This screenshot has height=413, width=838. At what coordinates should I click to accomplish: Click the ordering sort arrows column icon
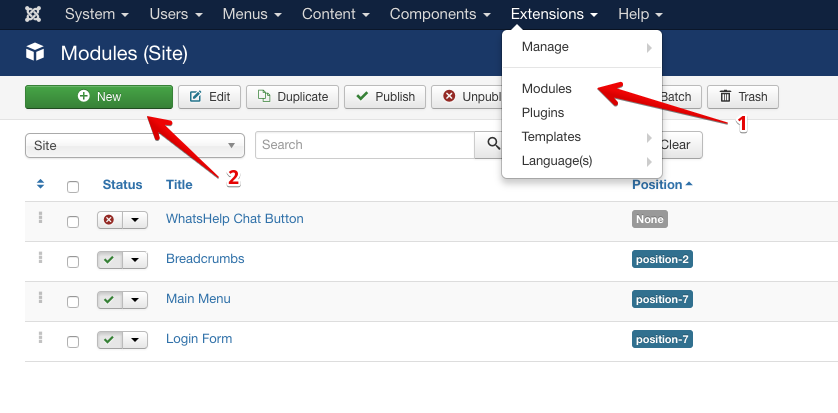(x=40, y=184)
